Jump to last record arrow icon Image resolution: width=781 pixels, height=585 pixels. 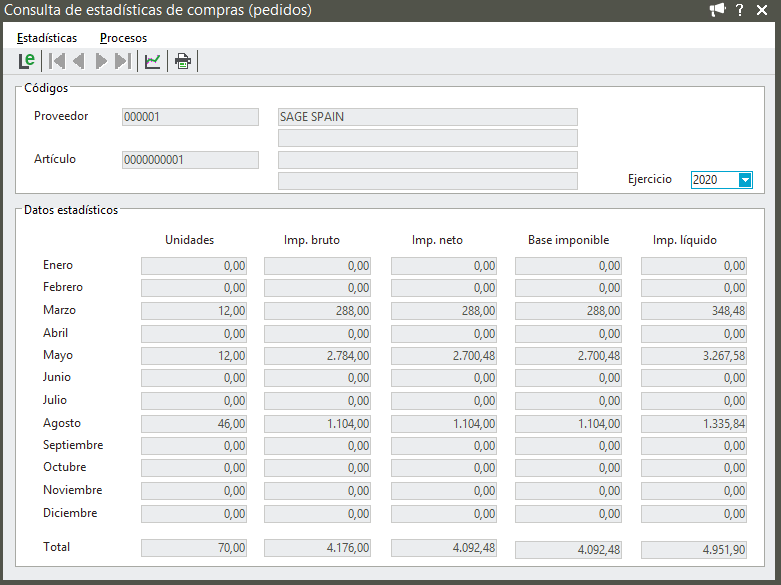[x=123, y=61]
